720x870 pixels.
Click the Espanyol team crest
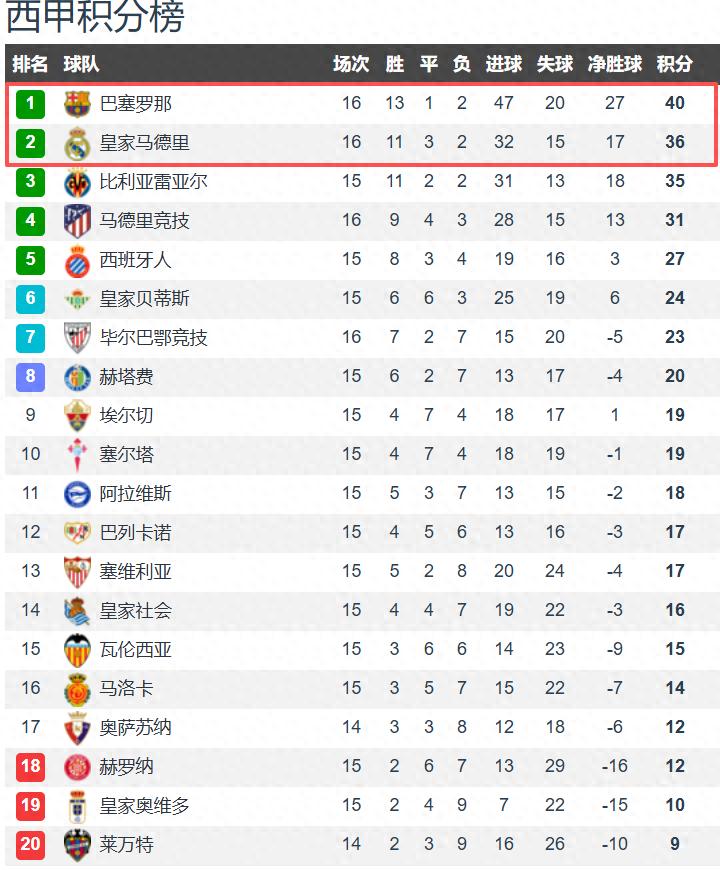[77, 259]
